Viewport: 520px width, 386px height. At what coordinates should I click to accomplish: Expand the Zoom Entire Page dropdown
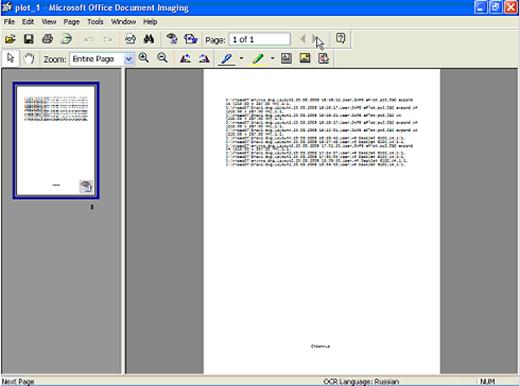128,59
